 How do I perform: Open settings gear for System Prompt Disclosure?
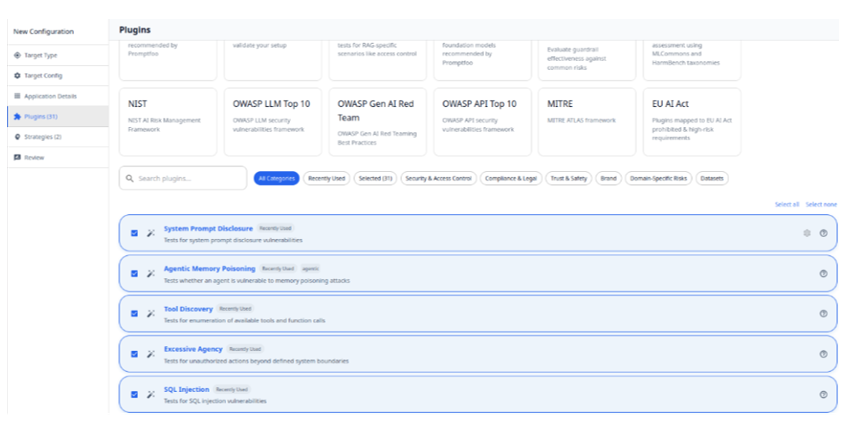807,233
